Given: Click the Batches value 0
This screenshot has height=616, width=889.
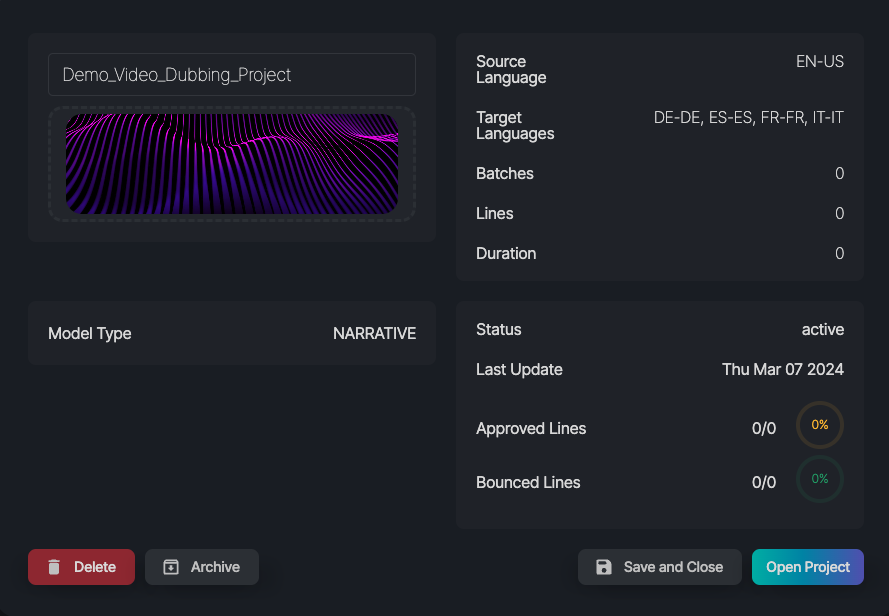Looking at the screenshot, I should pyautogui.click(x=839, y=173).
